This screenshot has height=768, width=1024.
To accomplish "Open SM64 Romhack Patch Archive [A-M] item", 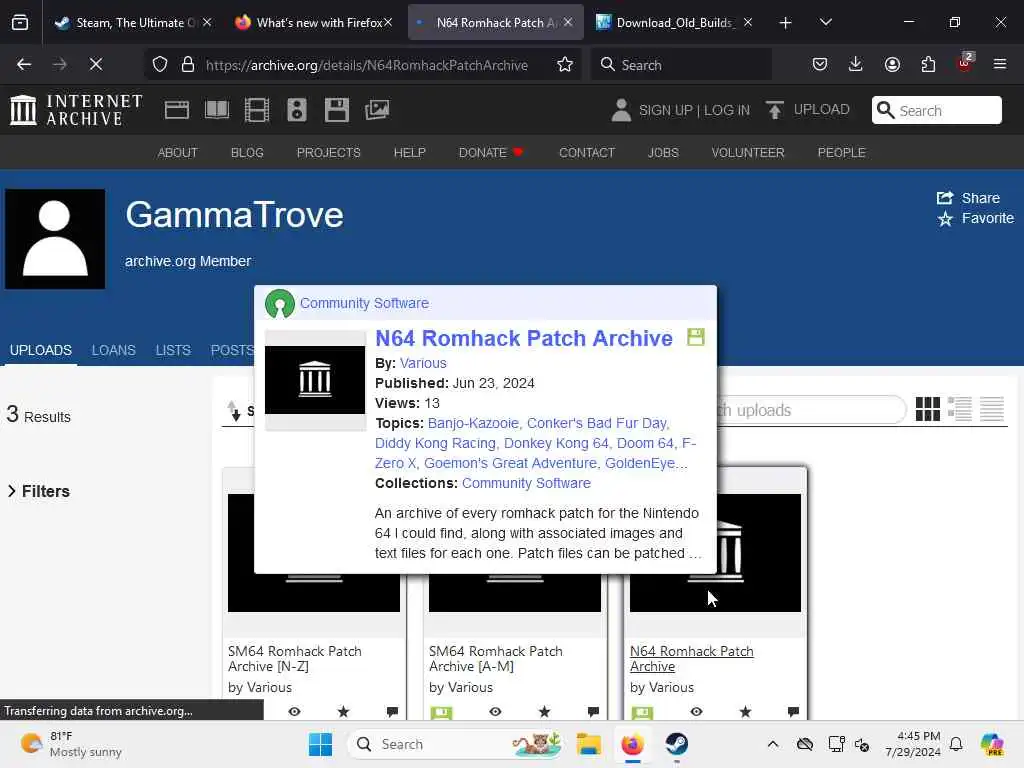I will tap(496, 659).
